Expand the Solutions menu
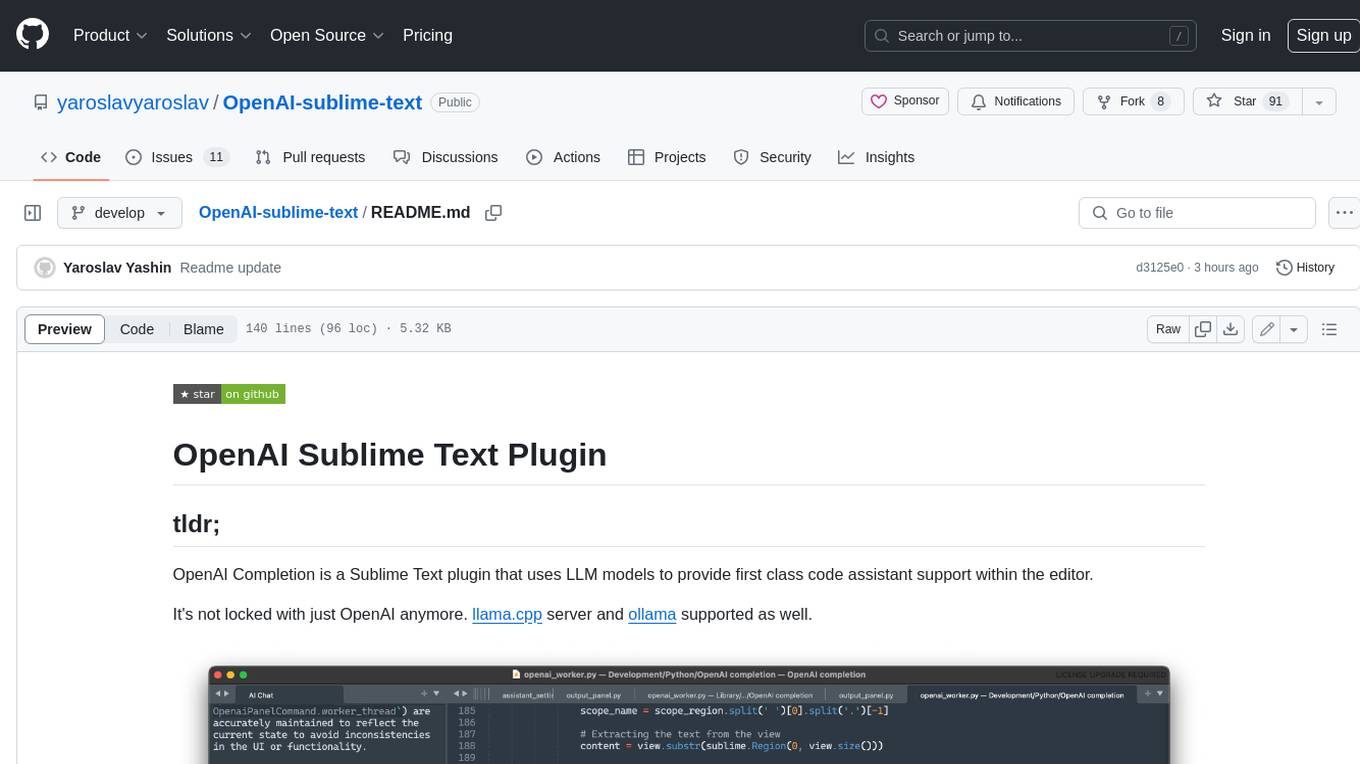 click(208, 35)
